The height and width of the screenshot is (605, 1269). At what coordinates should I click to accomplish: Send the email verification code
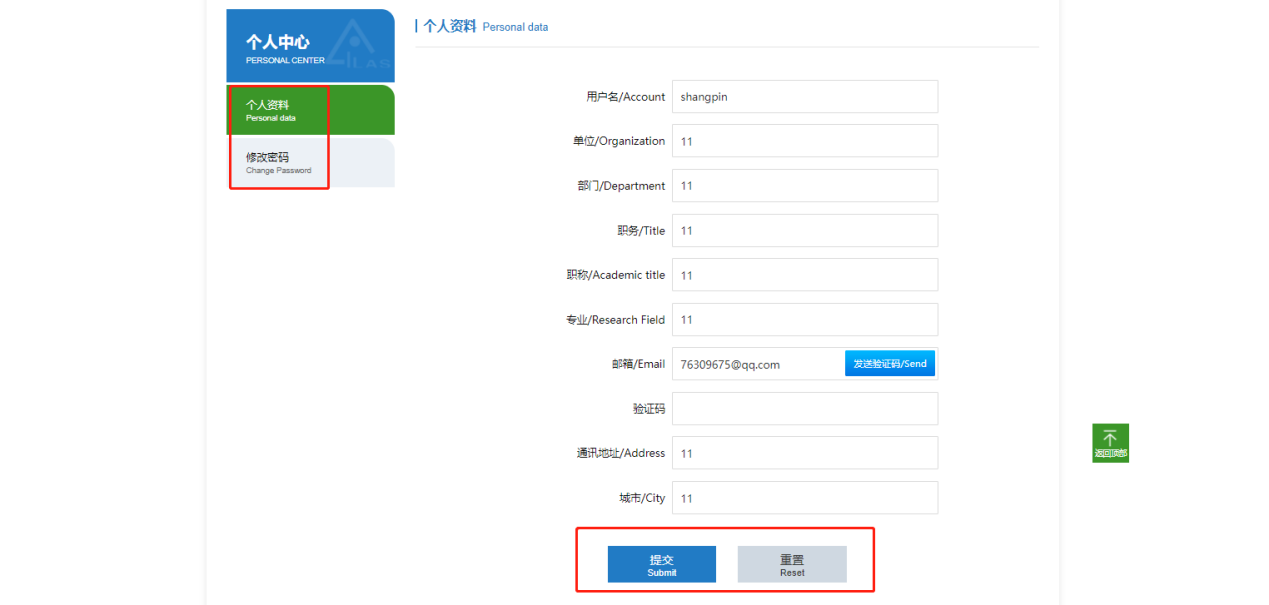(889, 364)
